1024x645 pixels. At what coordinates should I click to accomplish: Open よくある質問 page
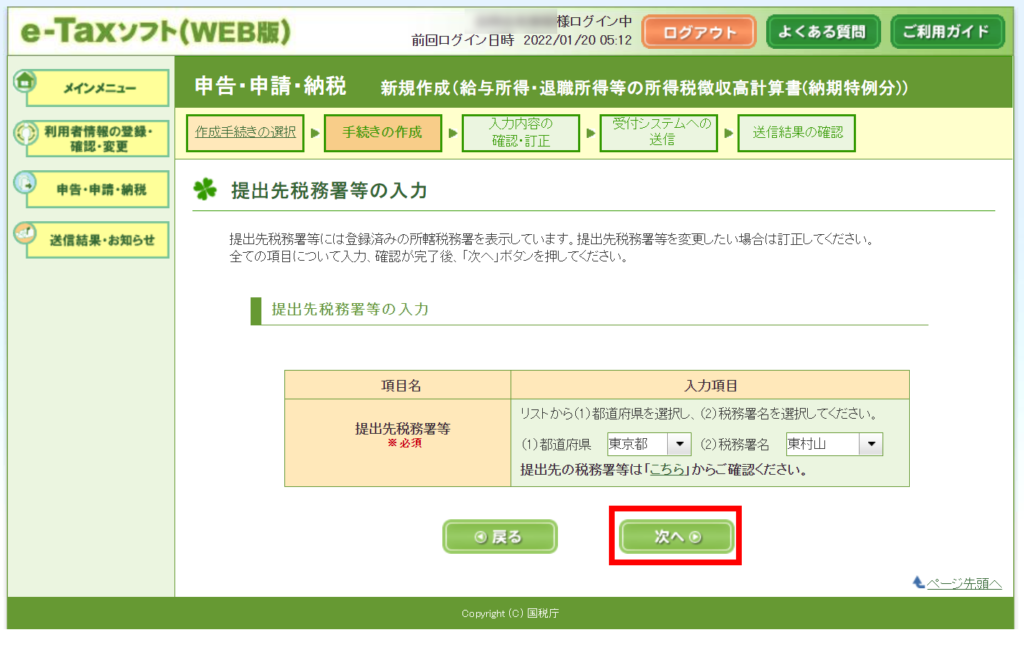coord(823,32)
